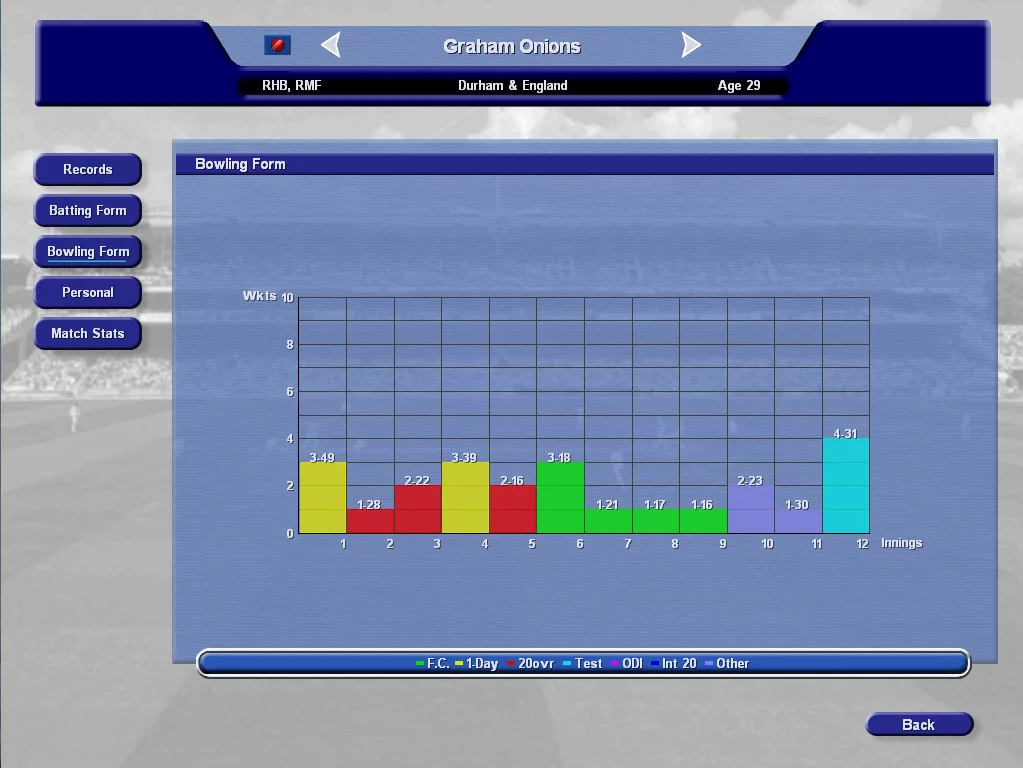Go to previous player with left arrow
This screenshot has height=768, width=1023.
coord(331,45)
